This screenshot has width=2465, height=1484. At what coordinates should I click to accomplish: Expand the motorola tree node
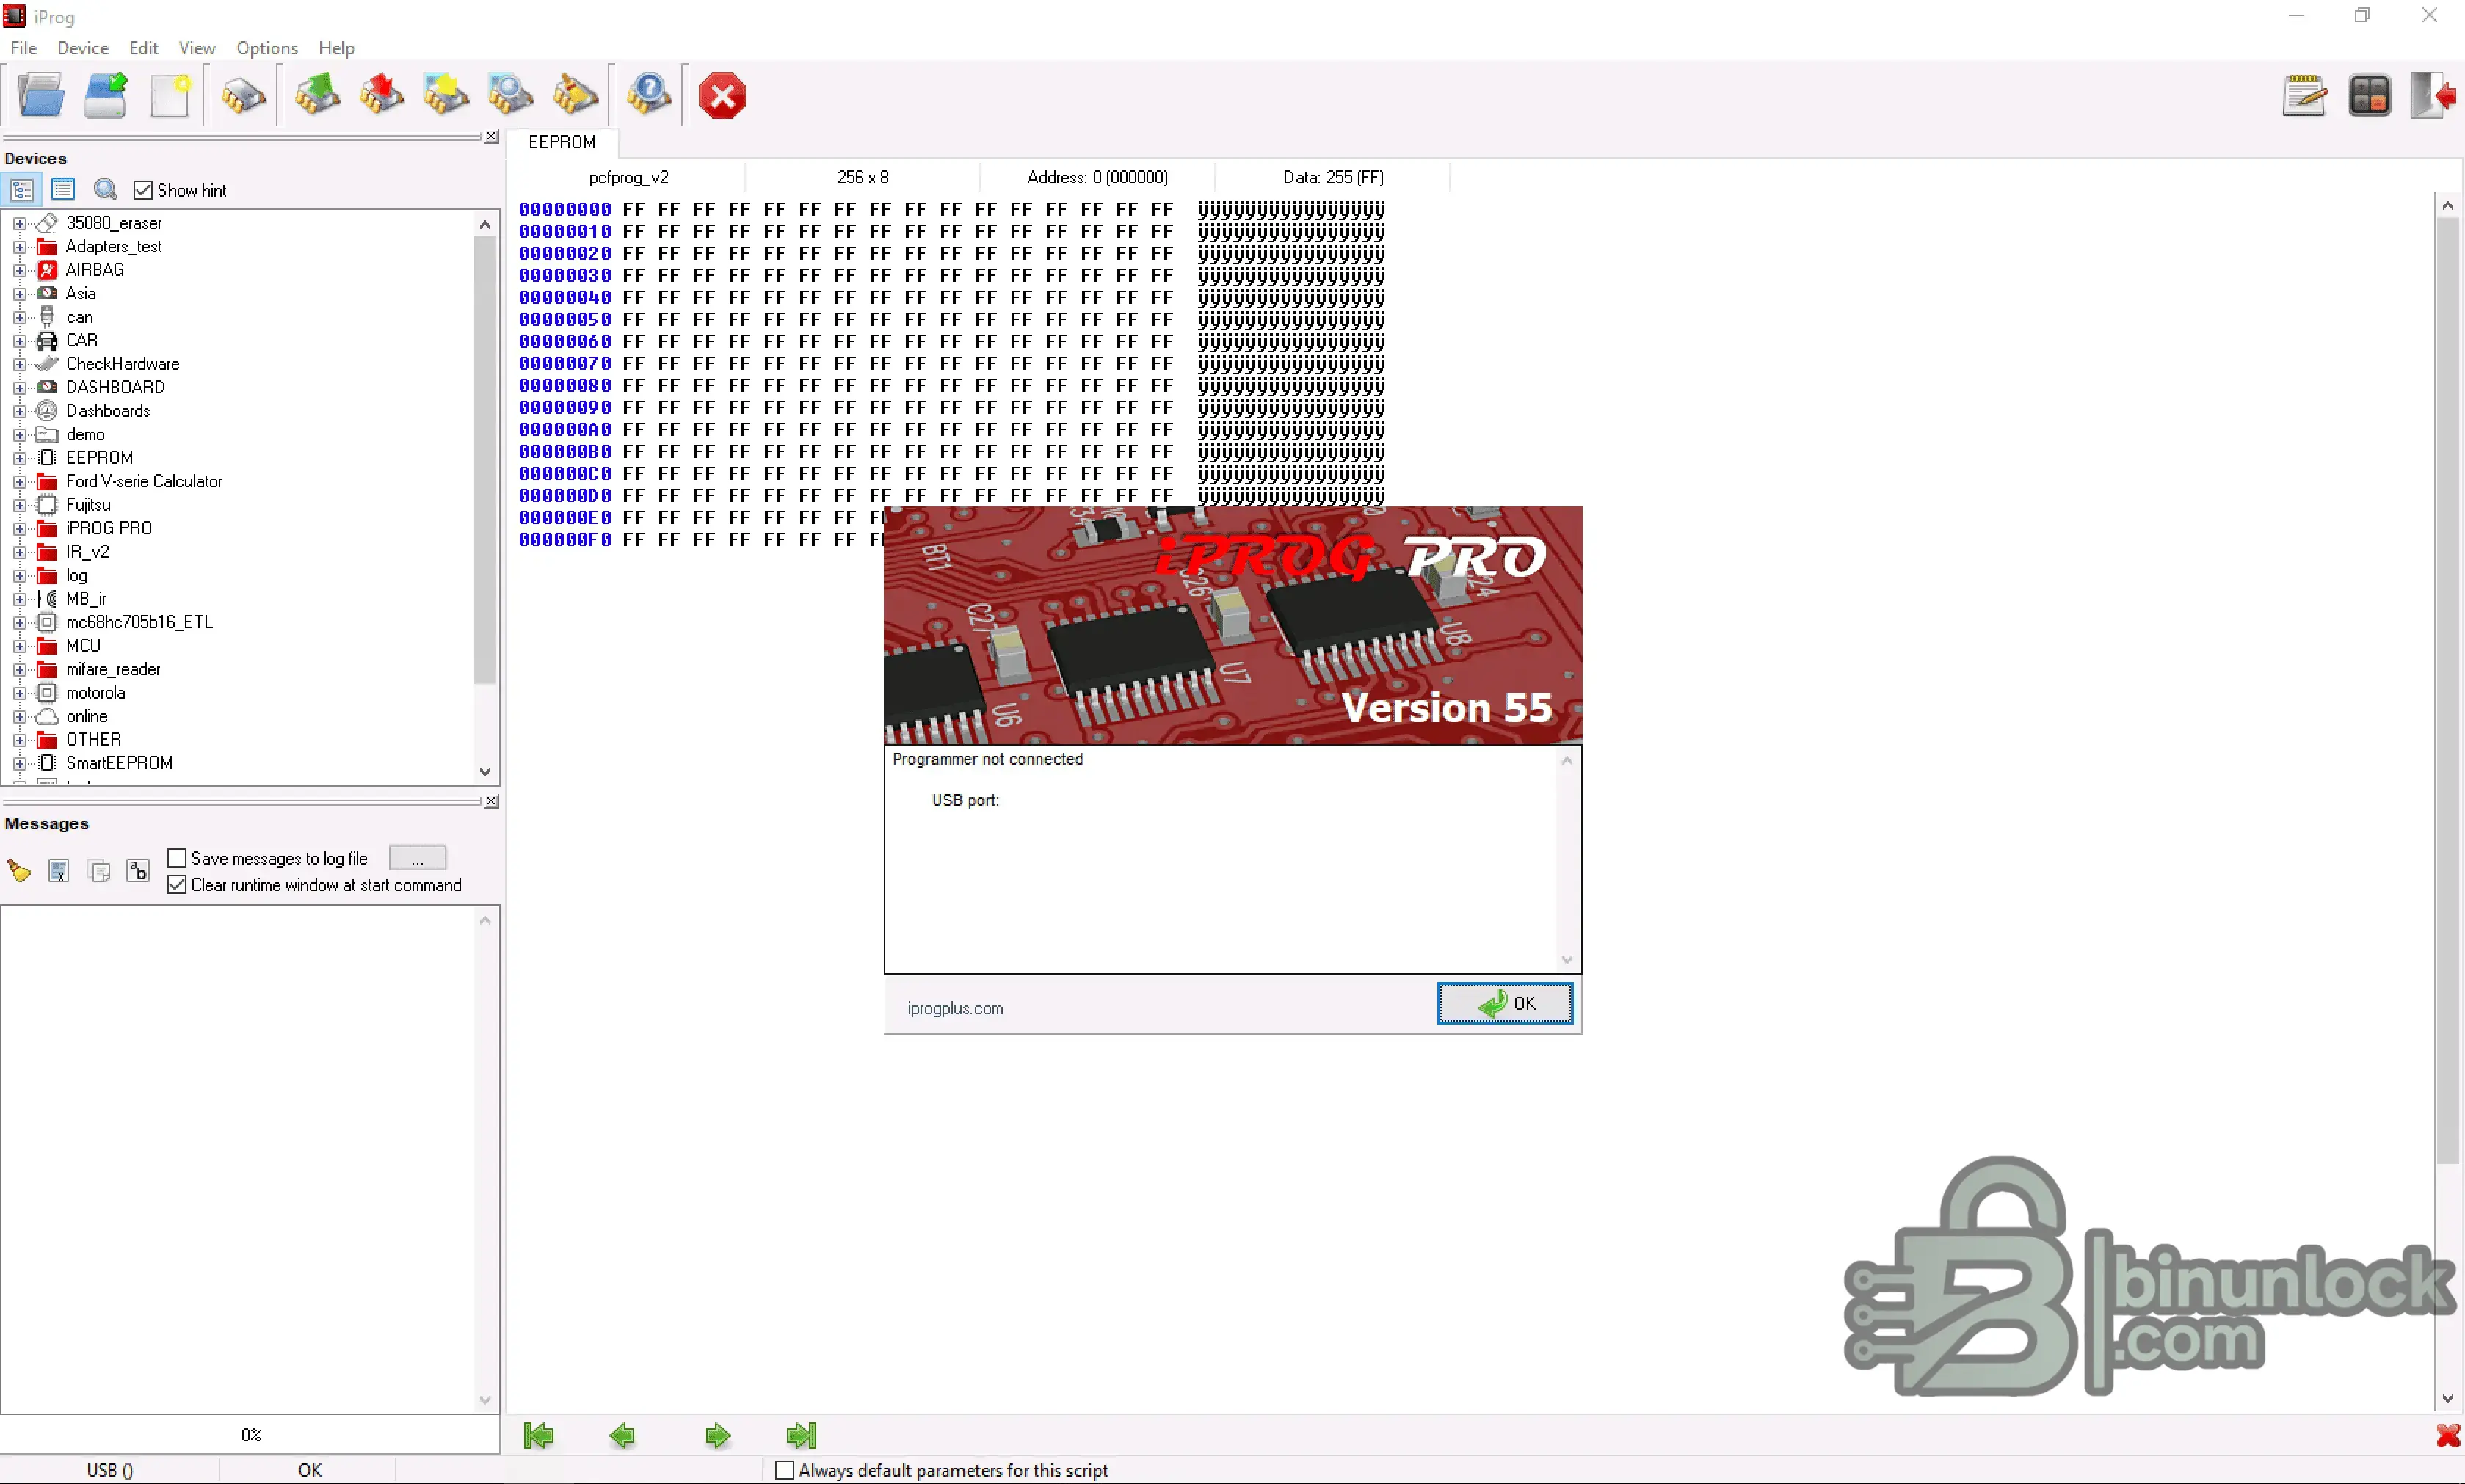(x=19, y=693)
